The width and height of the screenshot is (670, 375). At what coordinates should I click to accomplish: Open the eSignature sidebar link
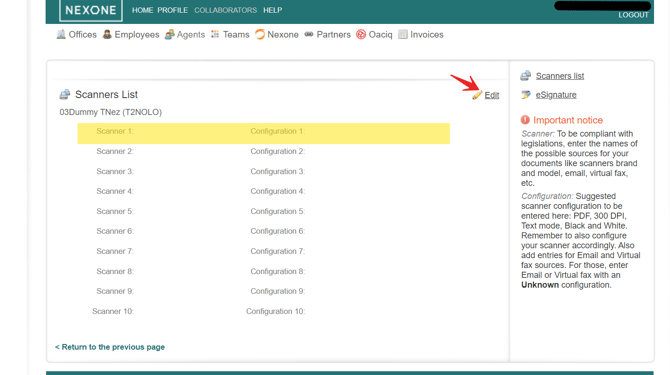coord(556,95)
